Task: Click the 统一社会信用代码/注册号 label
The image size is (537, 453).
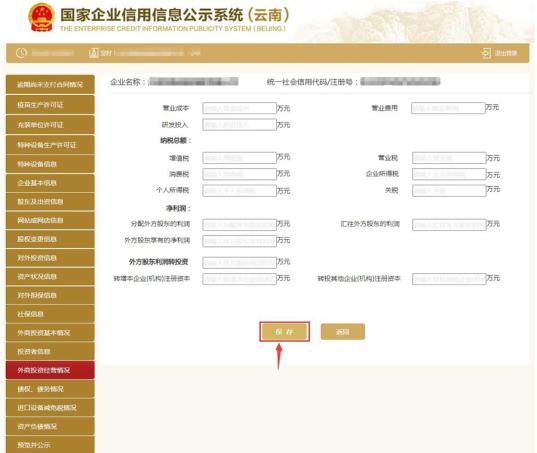Action: [312, 82]
